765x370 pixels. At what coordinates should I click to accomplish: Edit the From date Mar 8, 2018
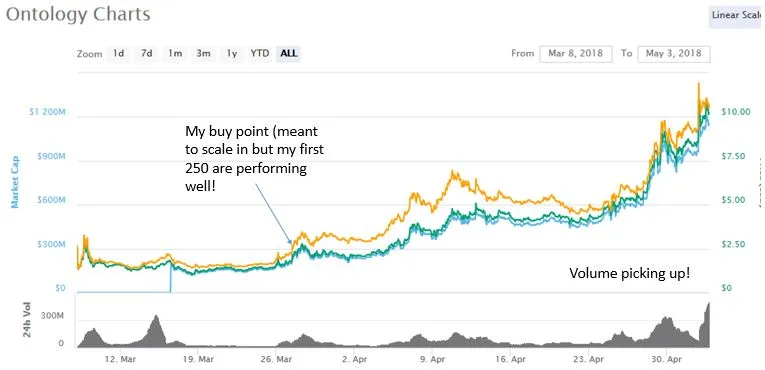tap(576, 54)
